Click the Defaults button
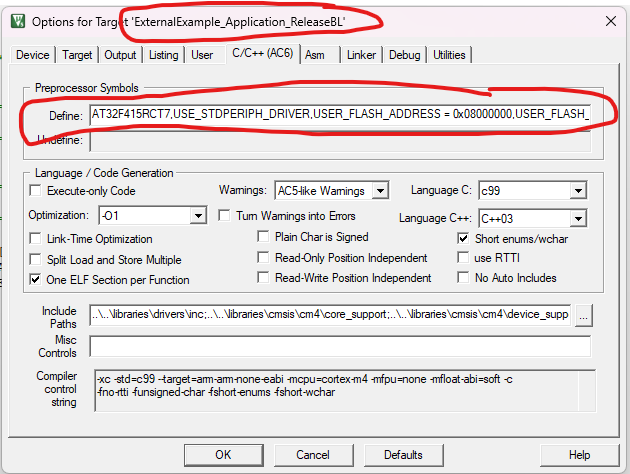Viewport: 630px width, 474px height. pyautogui.click(x=403, y=455)
